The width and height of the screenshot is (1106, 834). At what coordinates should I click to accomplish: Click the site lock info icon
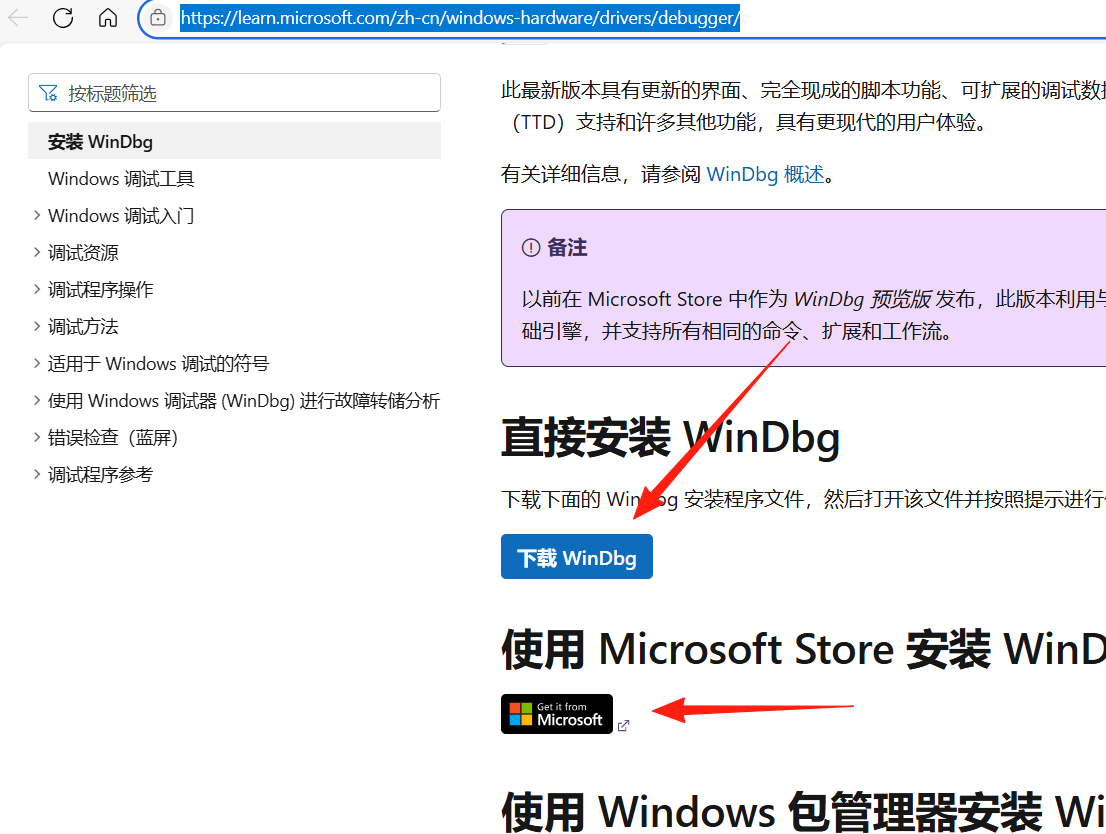(x=157, y=18)
